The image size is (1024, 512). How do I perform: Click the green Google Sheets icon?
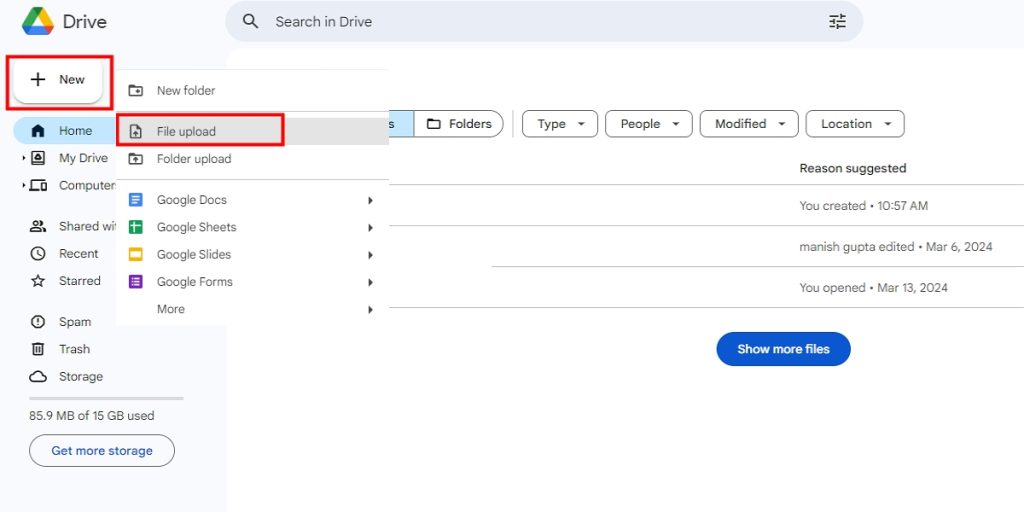click(135, 227)
